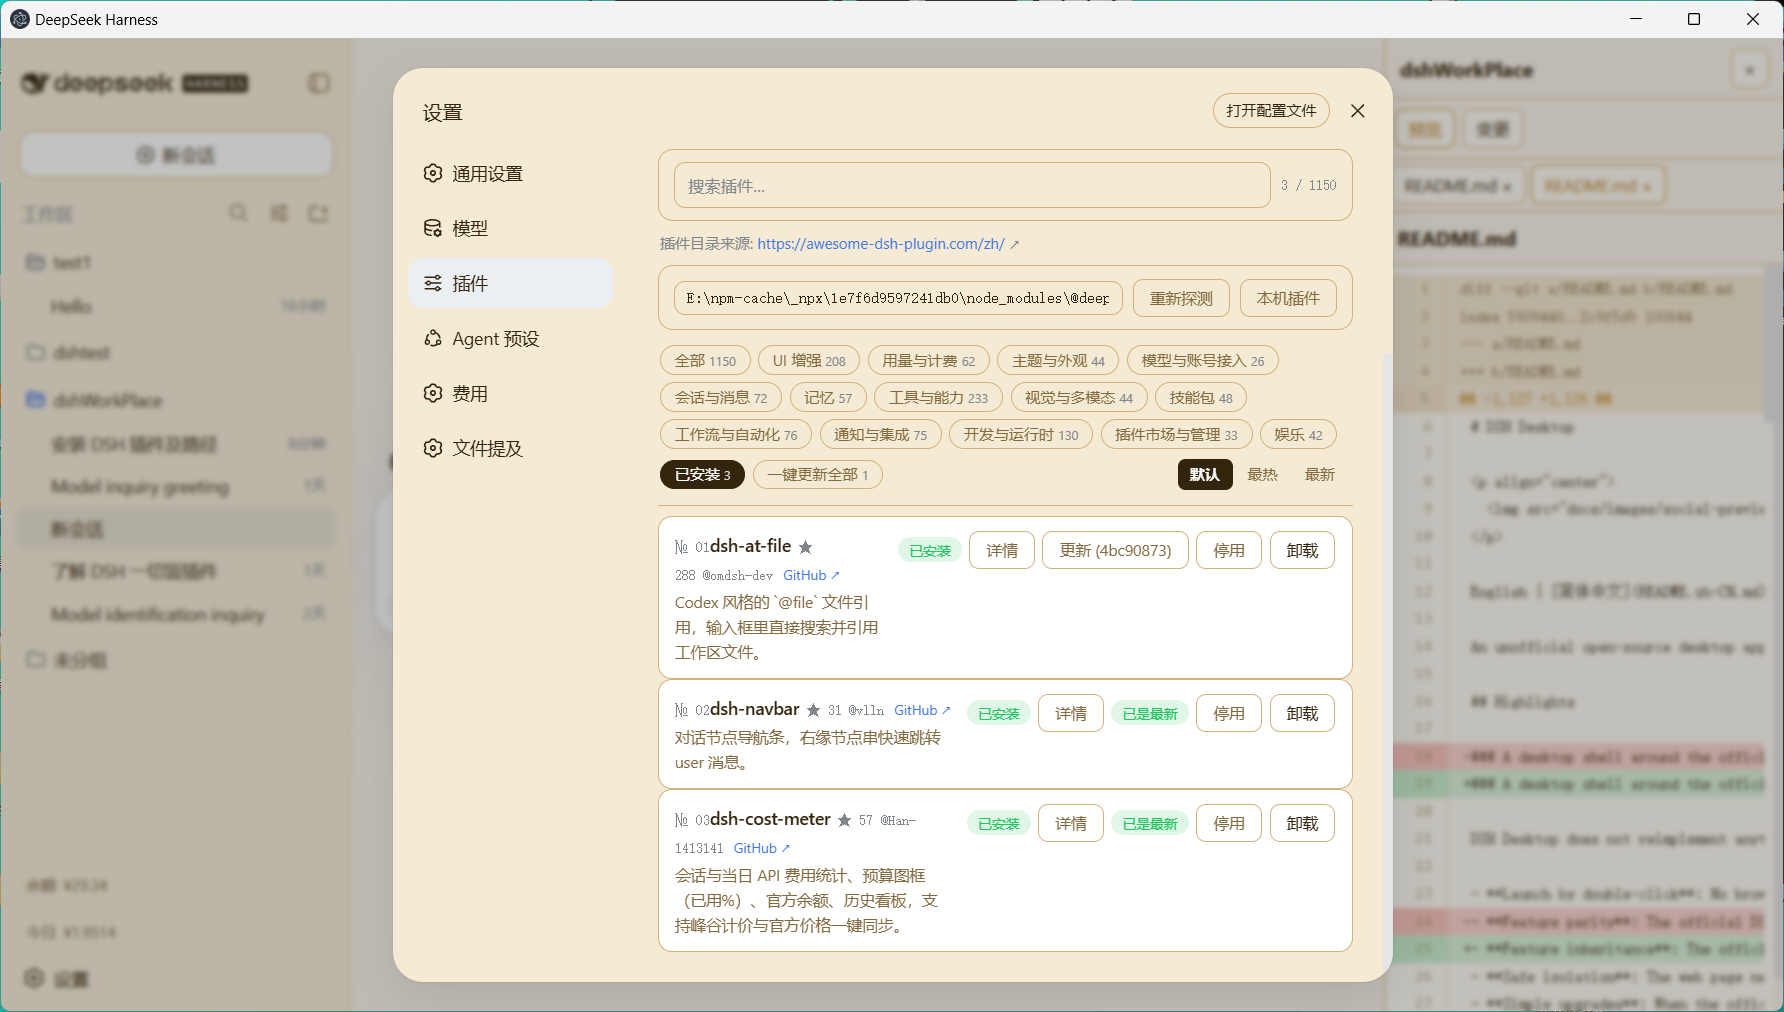Open the awesome-dsh-plugin.com catalog link
This screenshot has height=1012, width=1784.
881,244
